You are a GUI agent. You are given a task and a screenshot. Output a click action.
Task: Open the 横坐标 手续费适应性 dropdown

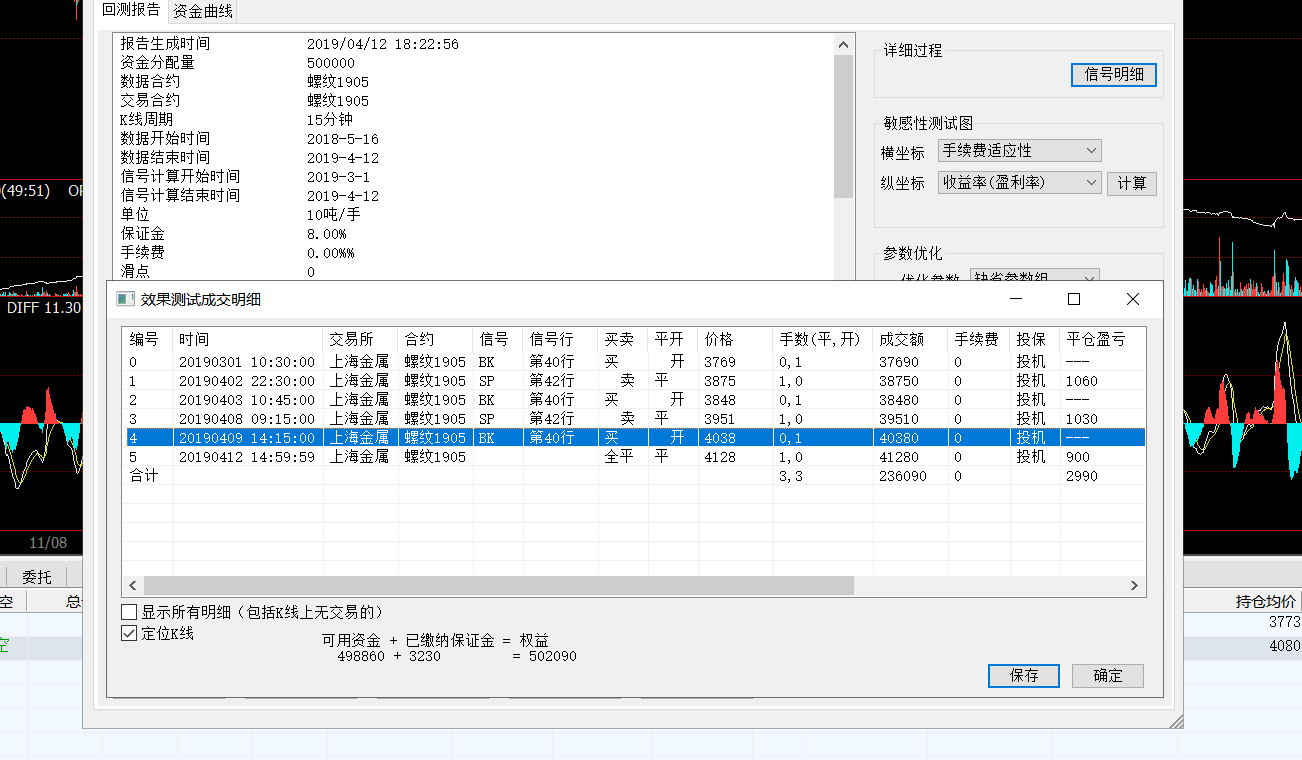coord(1019,151)
